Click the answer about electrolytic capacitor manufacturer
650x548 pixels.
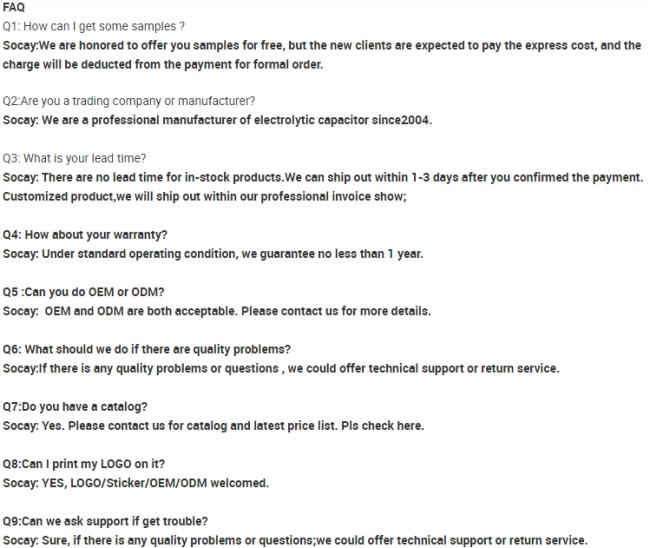tap(216, 121)
